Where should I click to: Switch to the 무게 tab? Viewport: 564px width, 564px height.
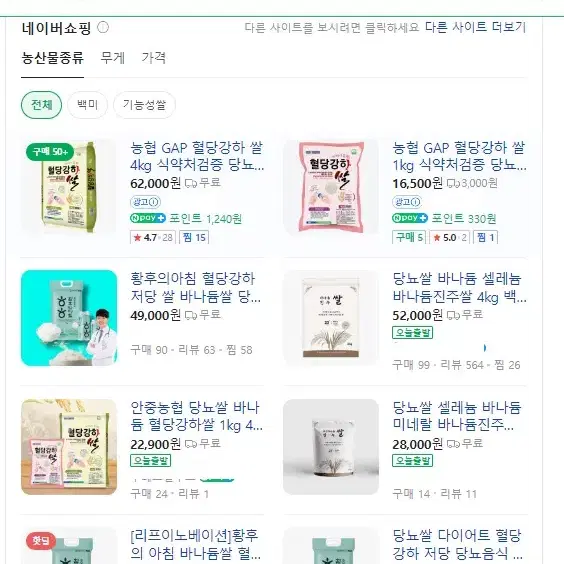tap(113, 58)
